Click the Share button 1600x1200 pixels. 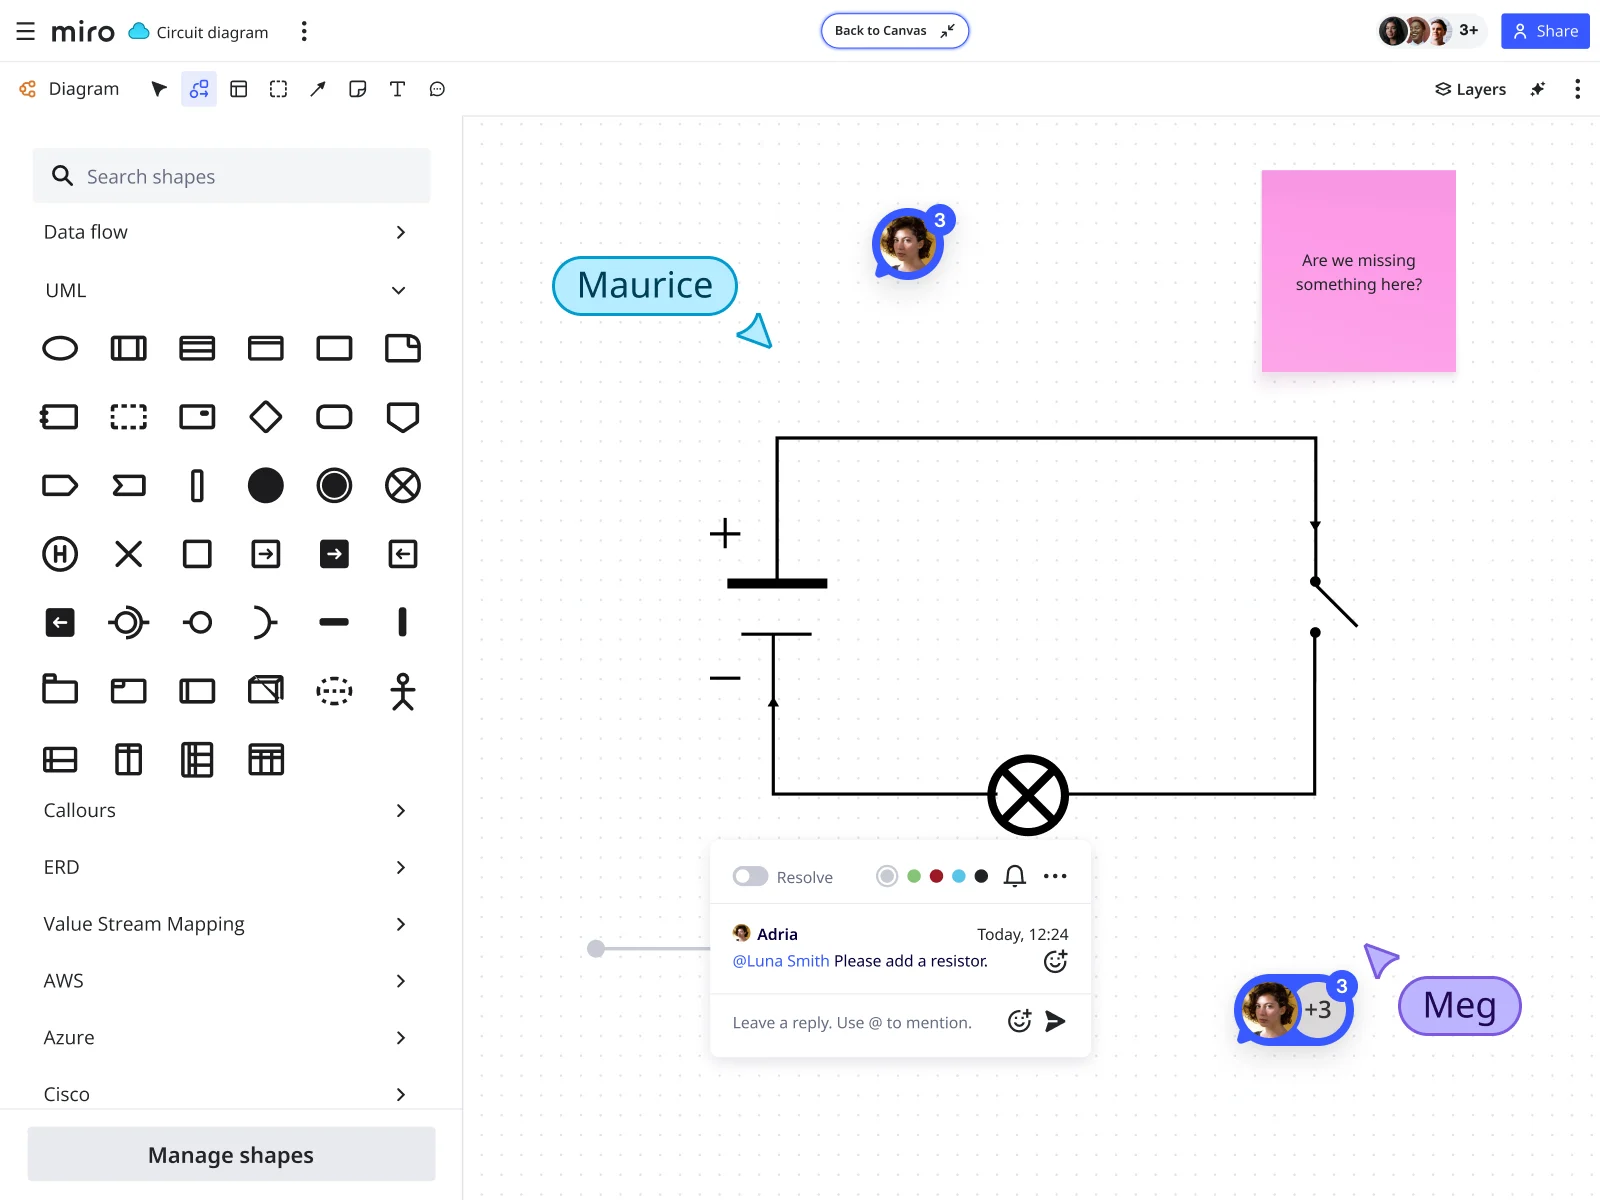(1545, 31)
